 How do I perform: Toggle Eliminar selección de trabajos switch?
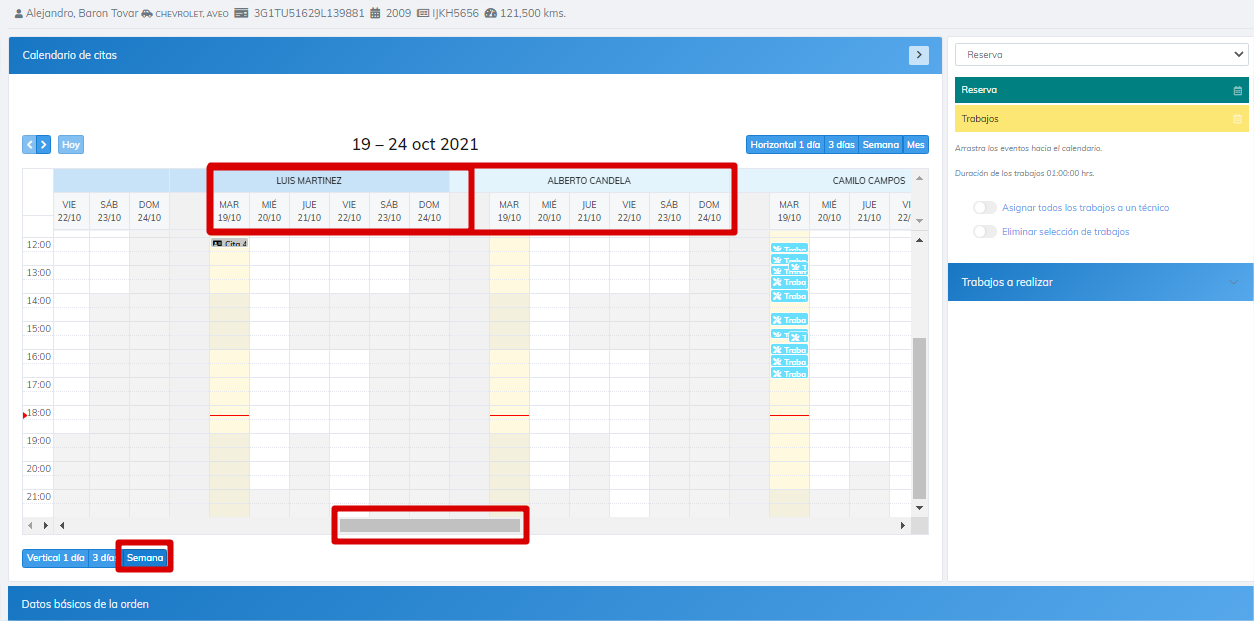985,232
